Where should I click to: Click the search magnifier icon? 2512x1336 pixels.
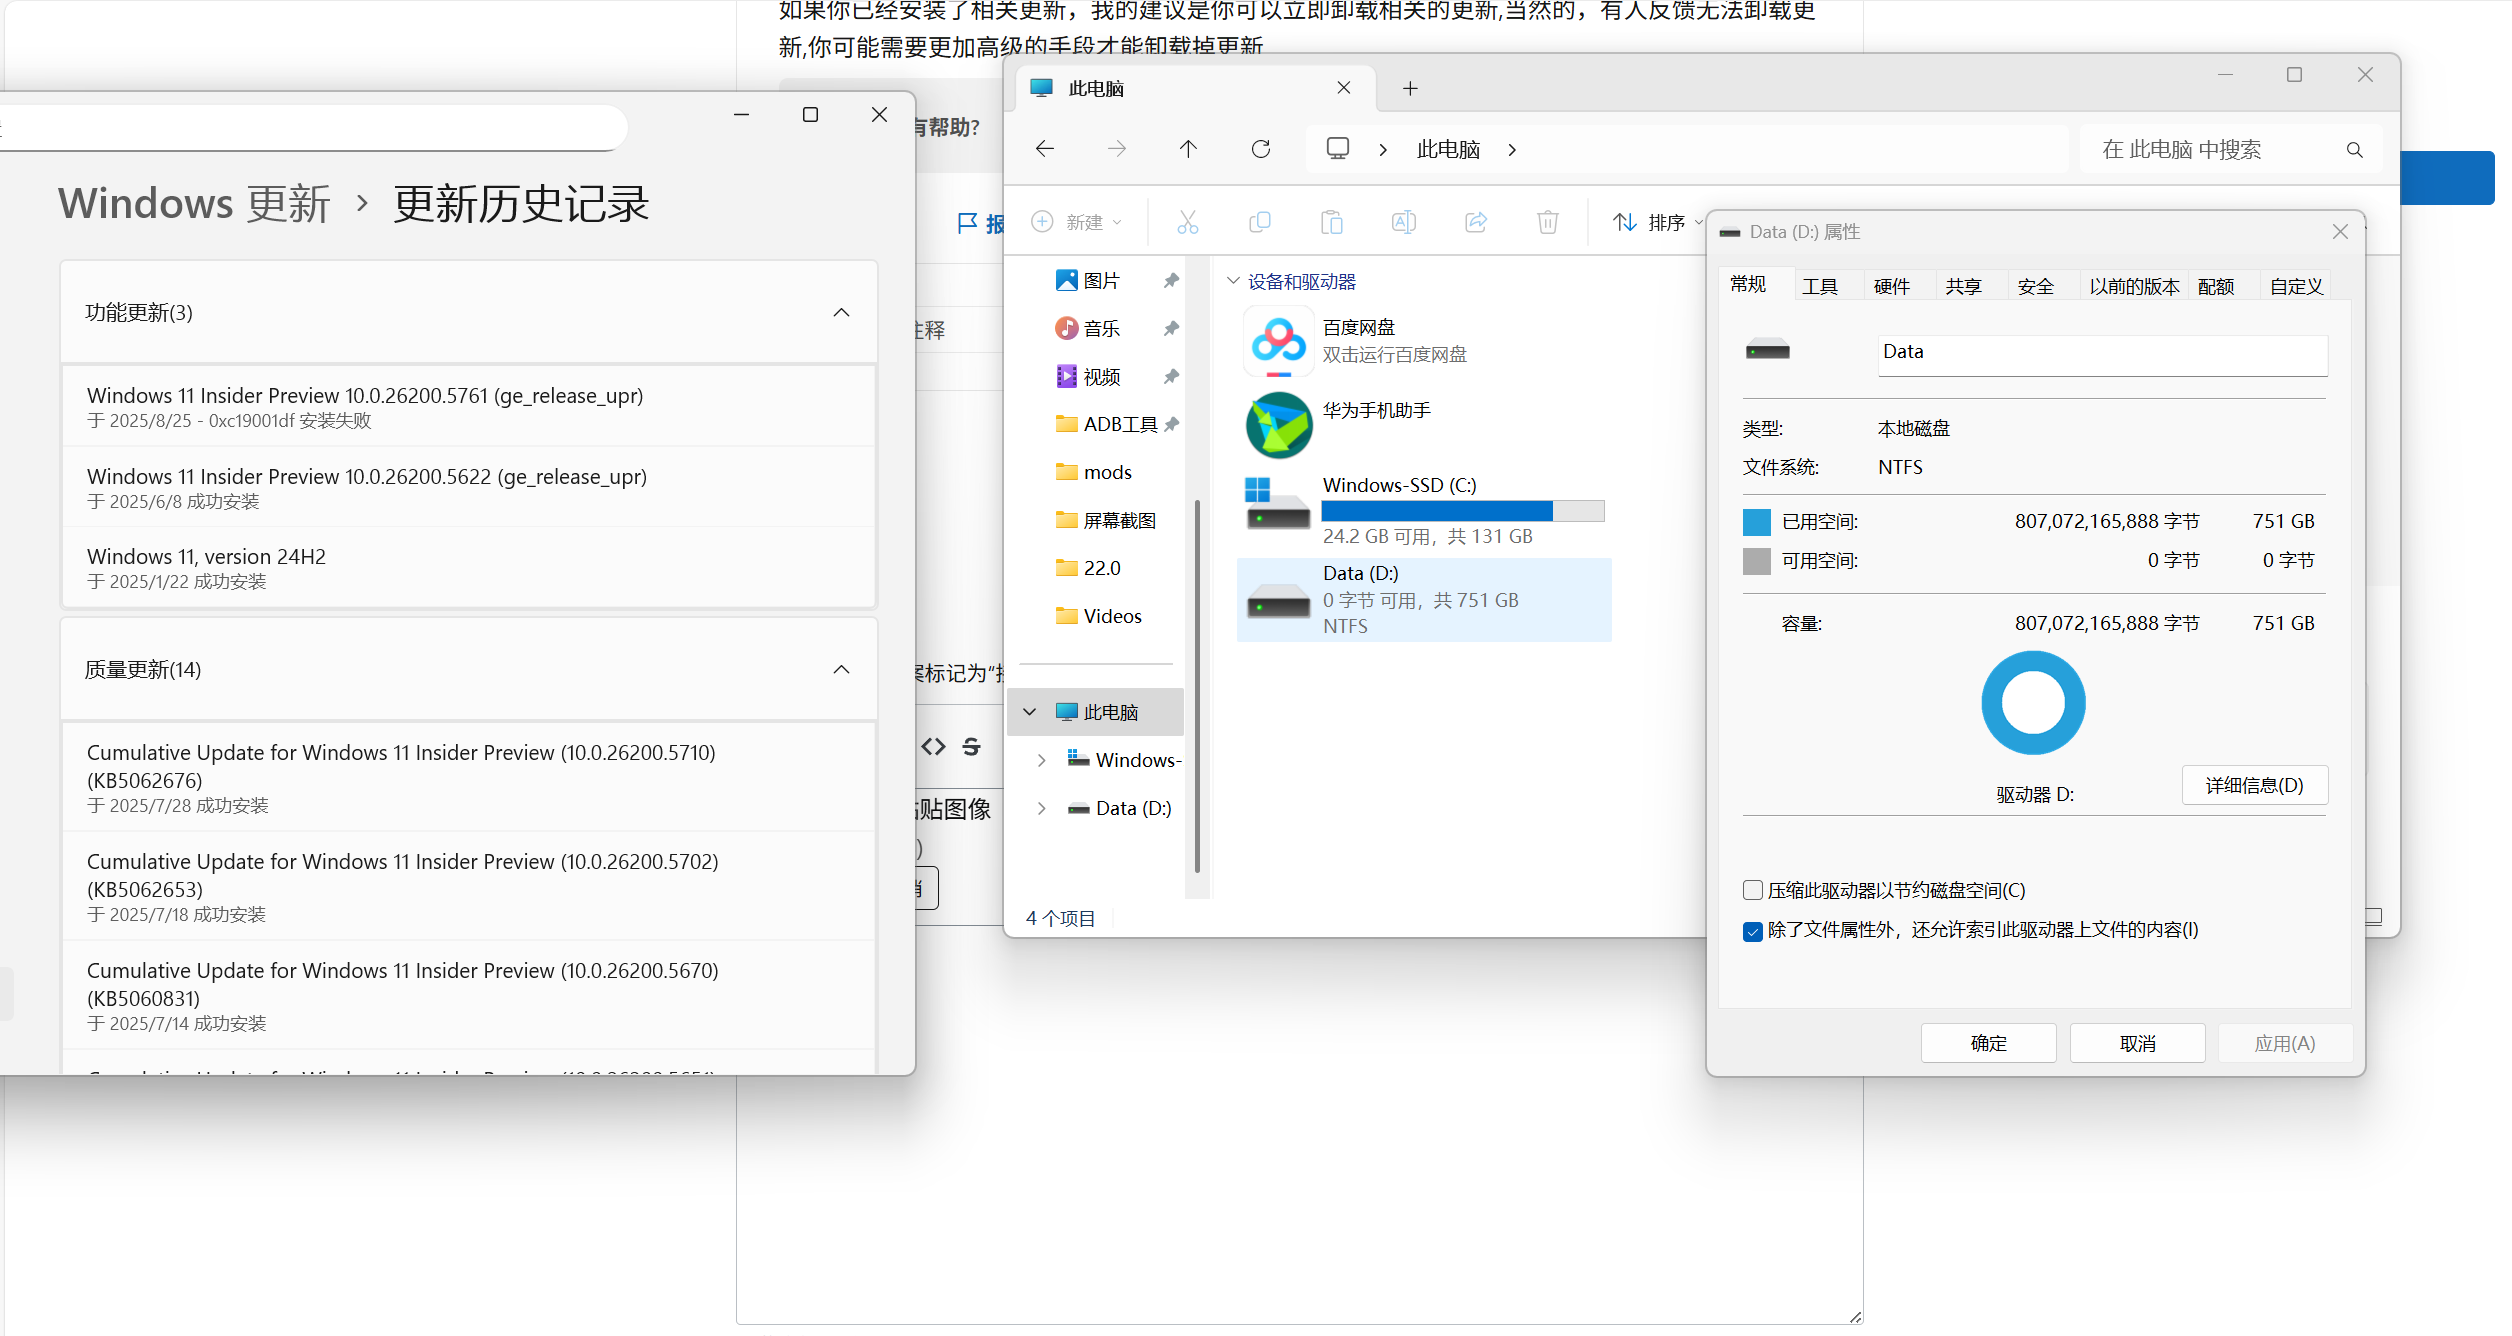(x=2355, y=150)
